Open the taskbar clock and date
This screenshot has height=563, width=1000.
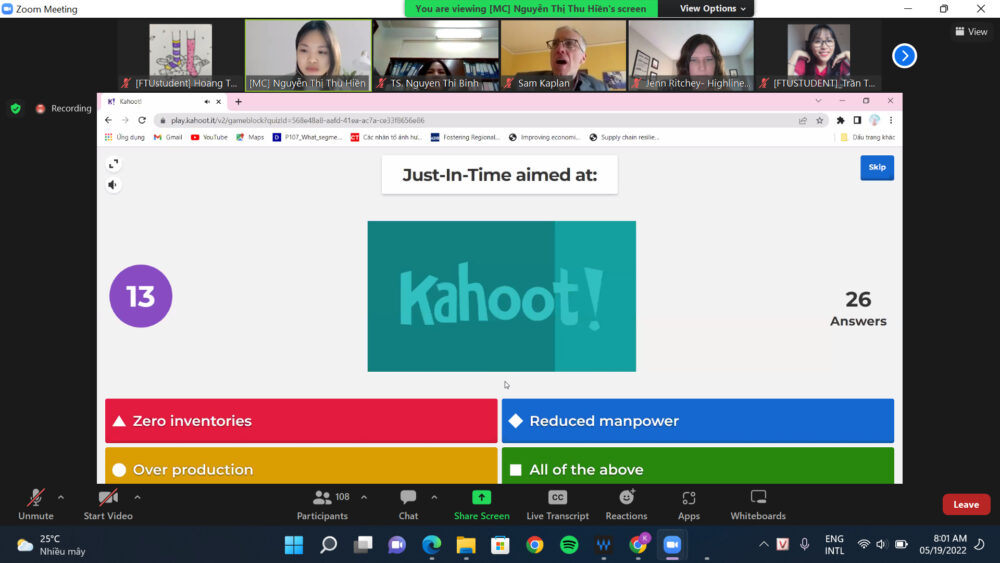pos(943,545)
